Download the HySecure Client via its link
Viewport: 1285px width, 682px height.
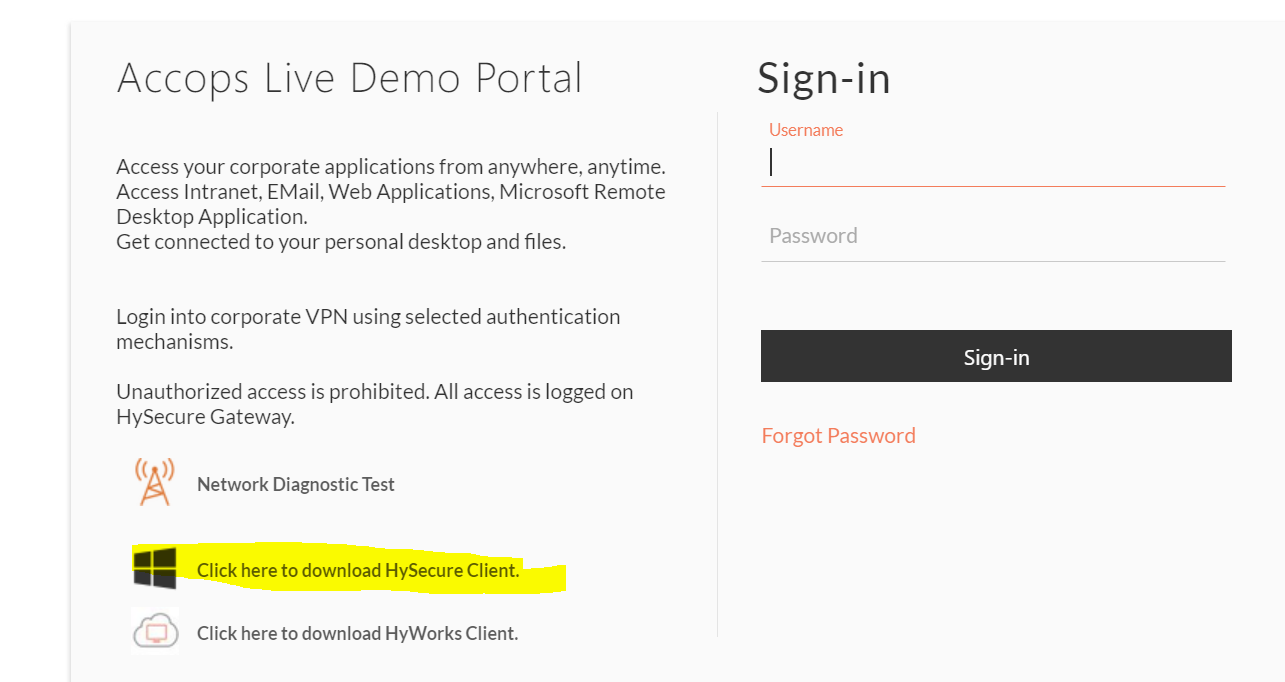tap(358, 570)
